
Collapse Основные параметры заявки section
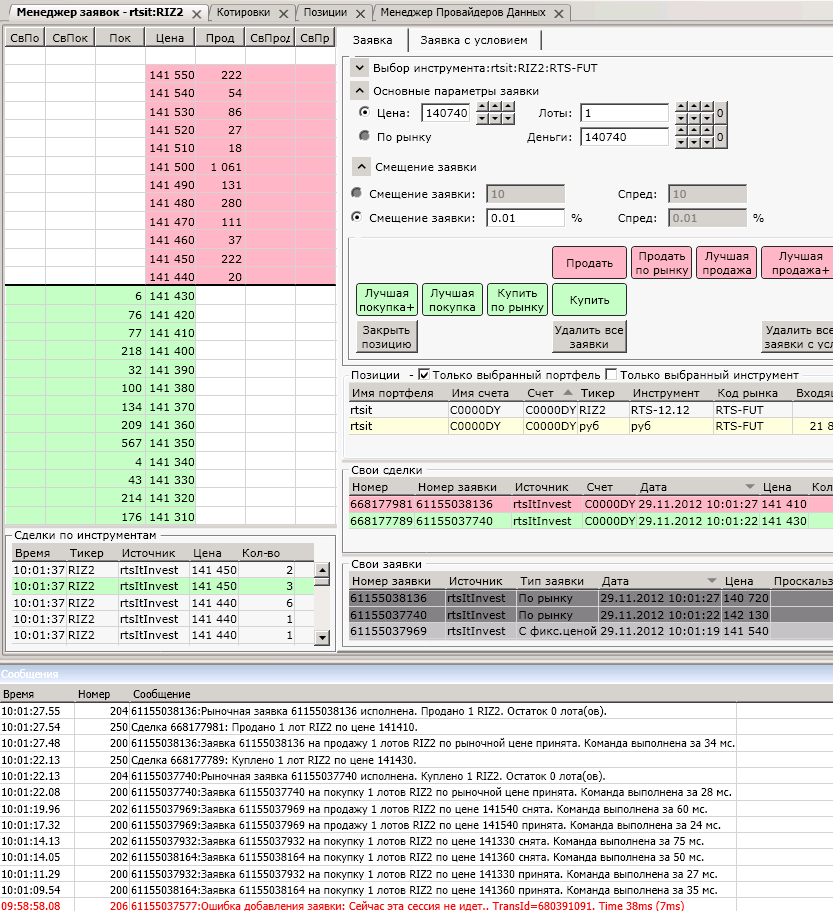(x=360, y=91)
